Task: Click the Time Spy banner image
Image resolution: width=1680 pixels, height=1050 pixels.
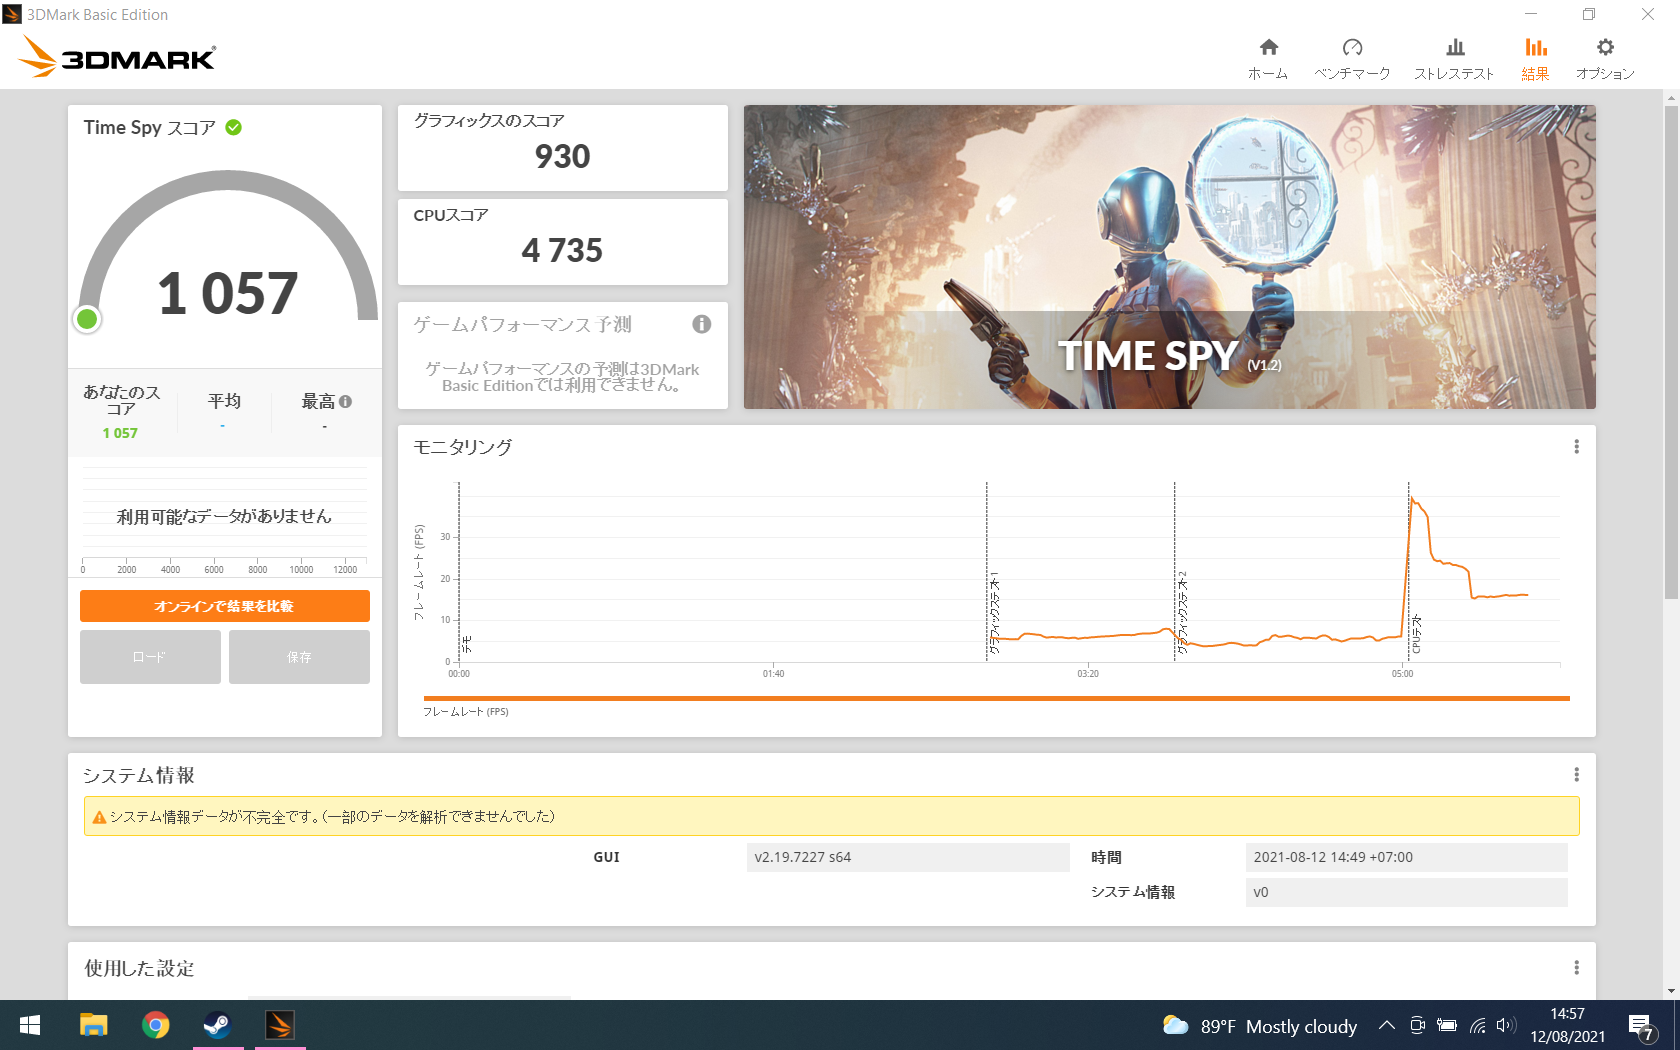Action: pos(1170,257)
